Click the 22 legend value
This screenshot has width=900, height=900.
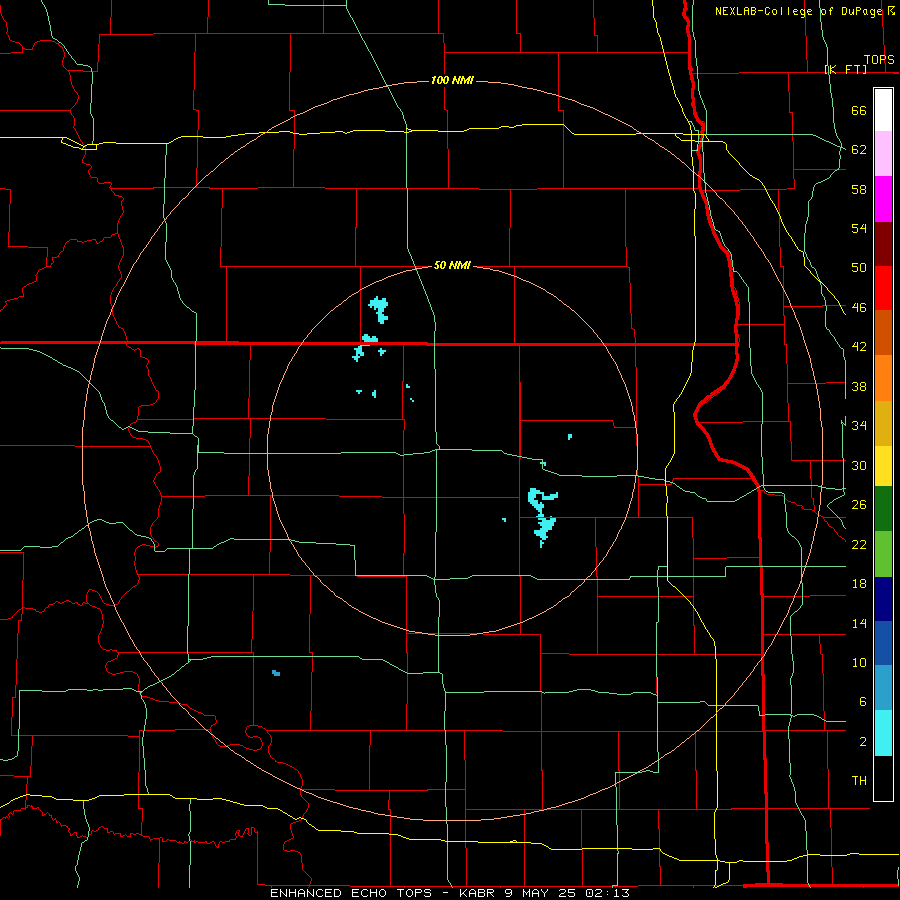click(x=859, y=544)
